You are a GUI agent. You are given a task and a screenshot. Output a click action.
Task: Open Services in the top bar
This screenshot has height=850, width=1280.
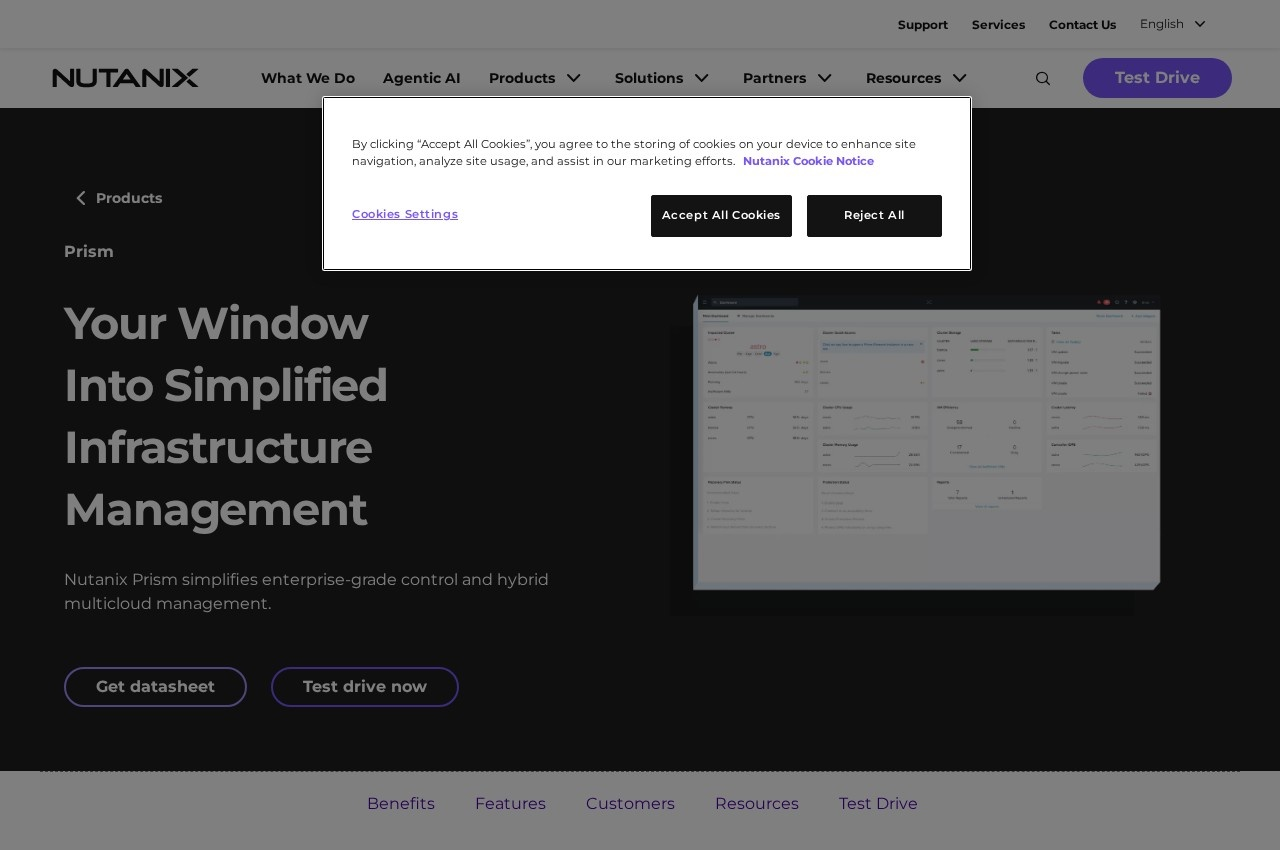(998, 25)
